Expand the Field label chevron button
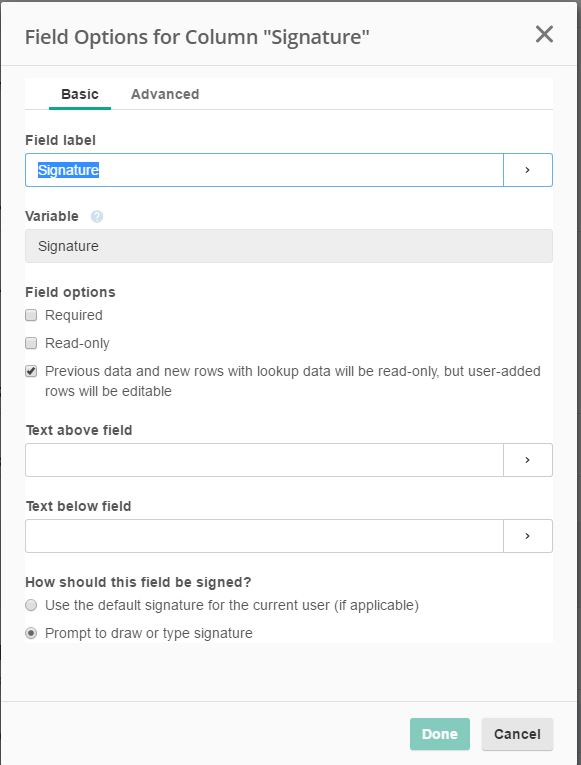This screenshot has height=765, width=581. [528, 170]
